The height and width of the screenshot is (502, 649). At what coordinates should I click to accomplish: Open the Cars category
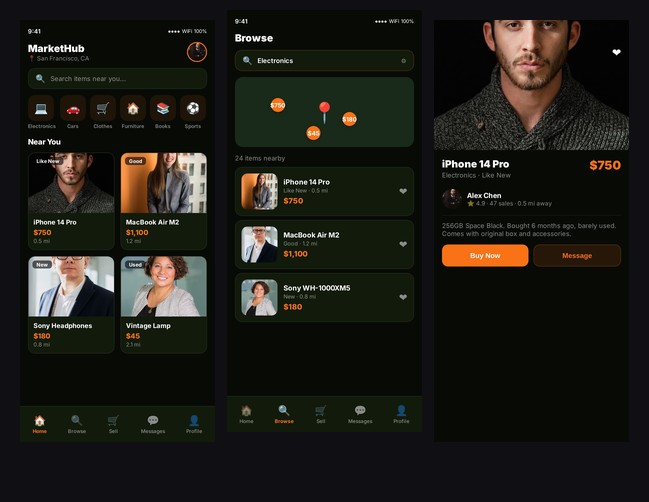(73, 108)
